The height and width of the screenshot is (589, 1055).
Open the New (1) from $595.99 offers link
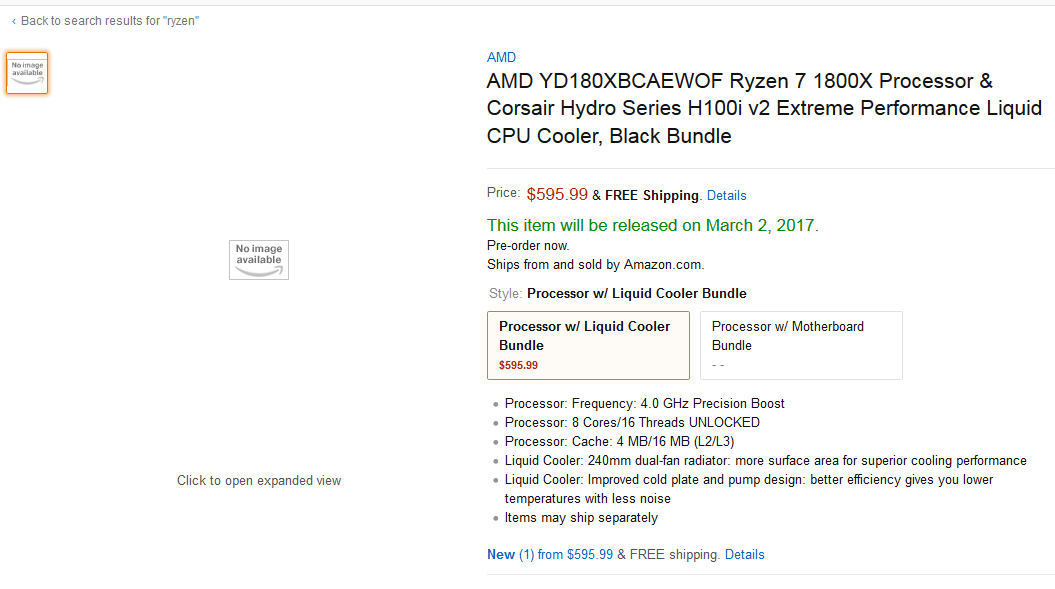pyautogui.click(x=550, y=555)
